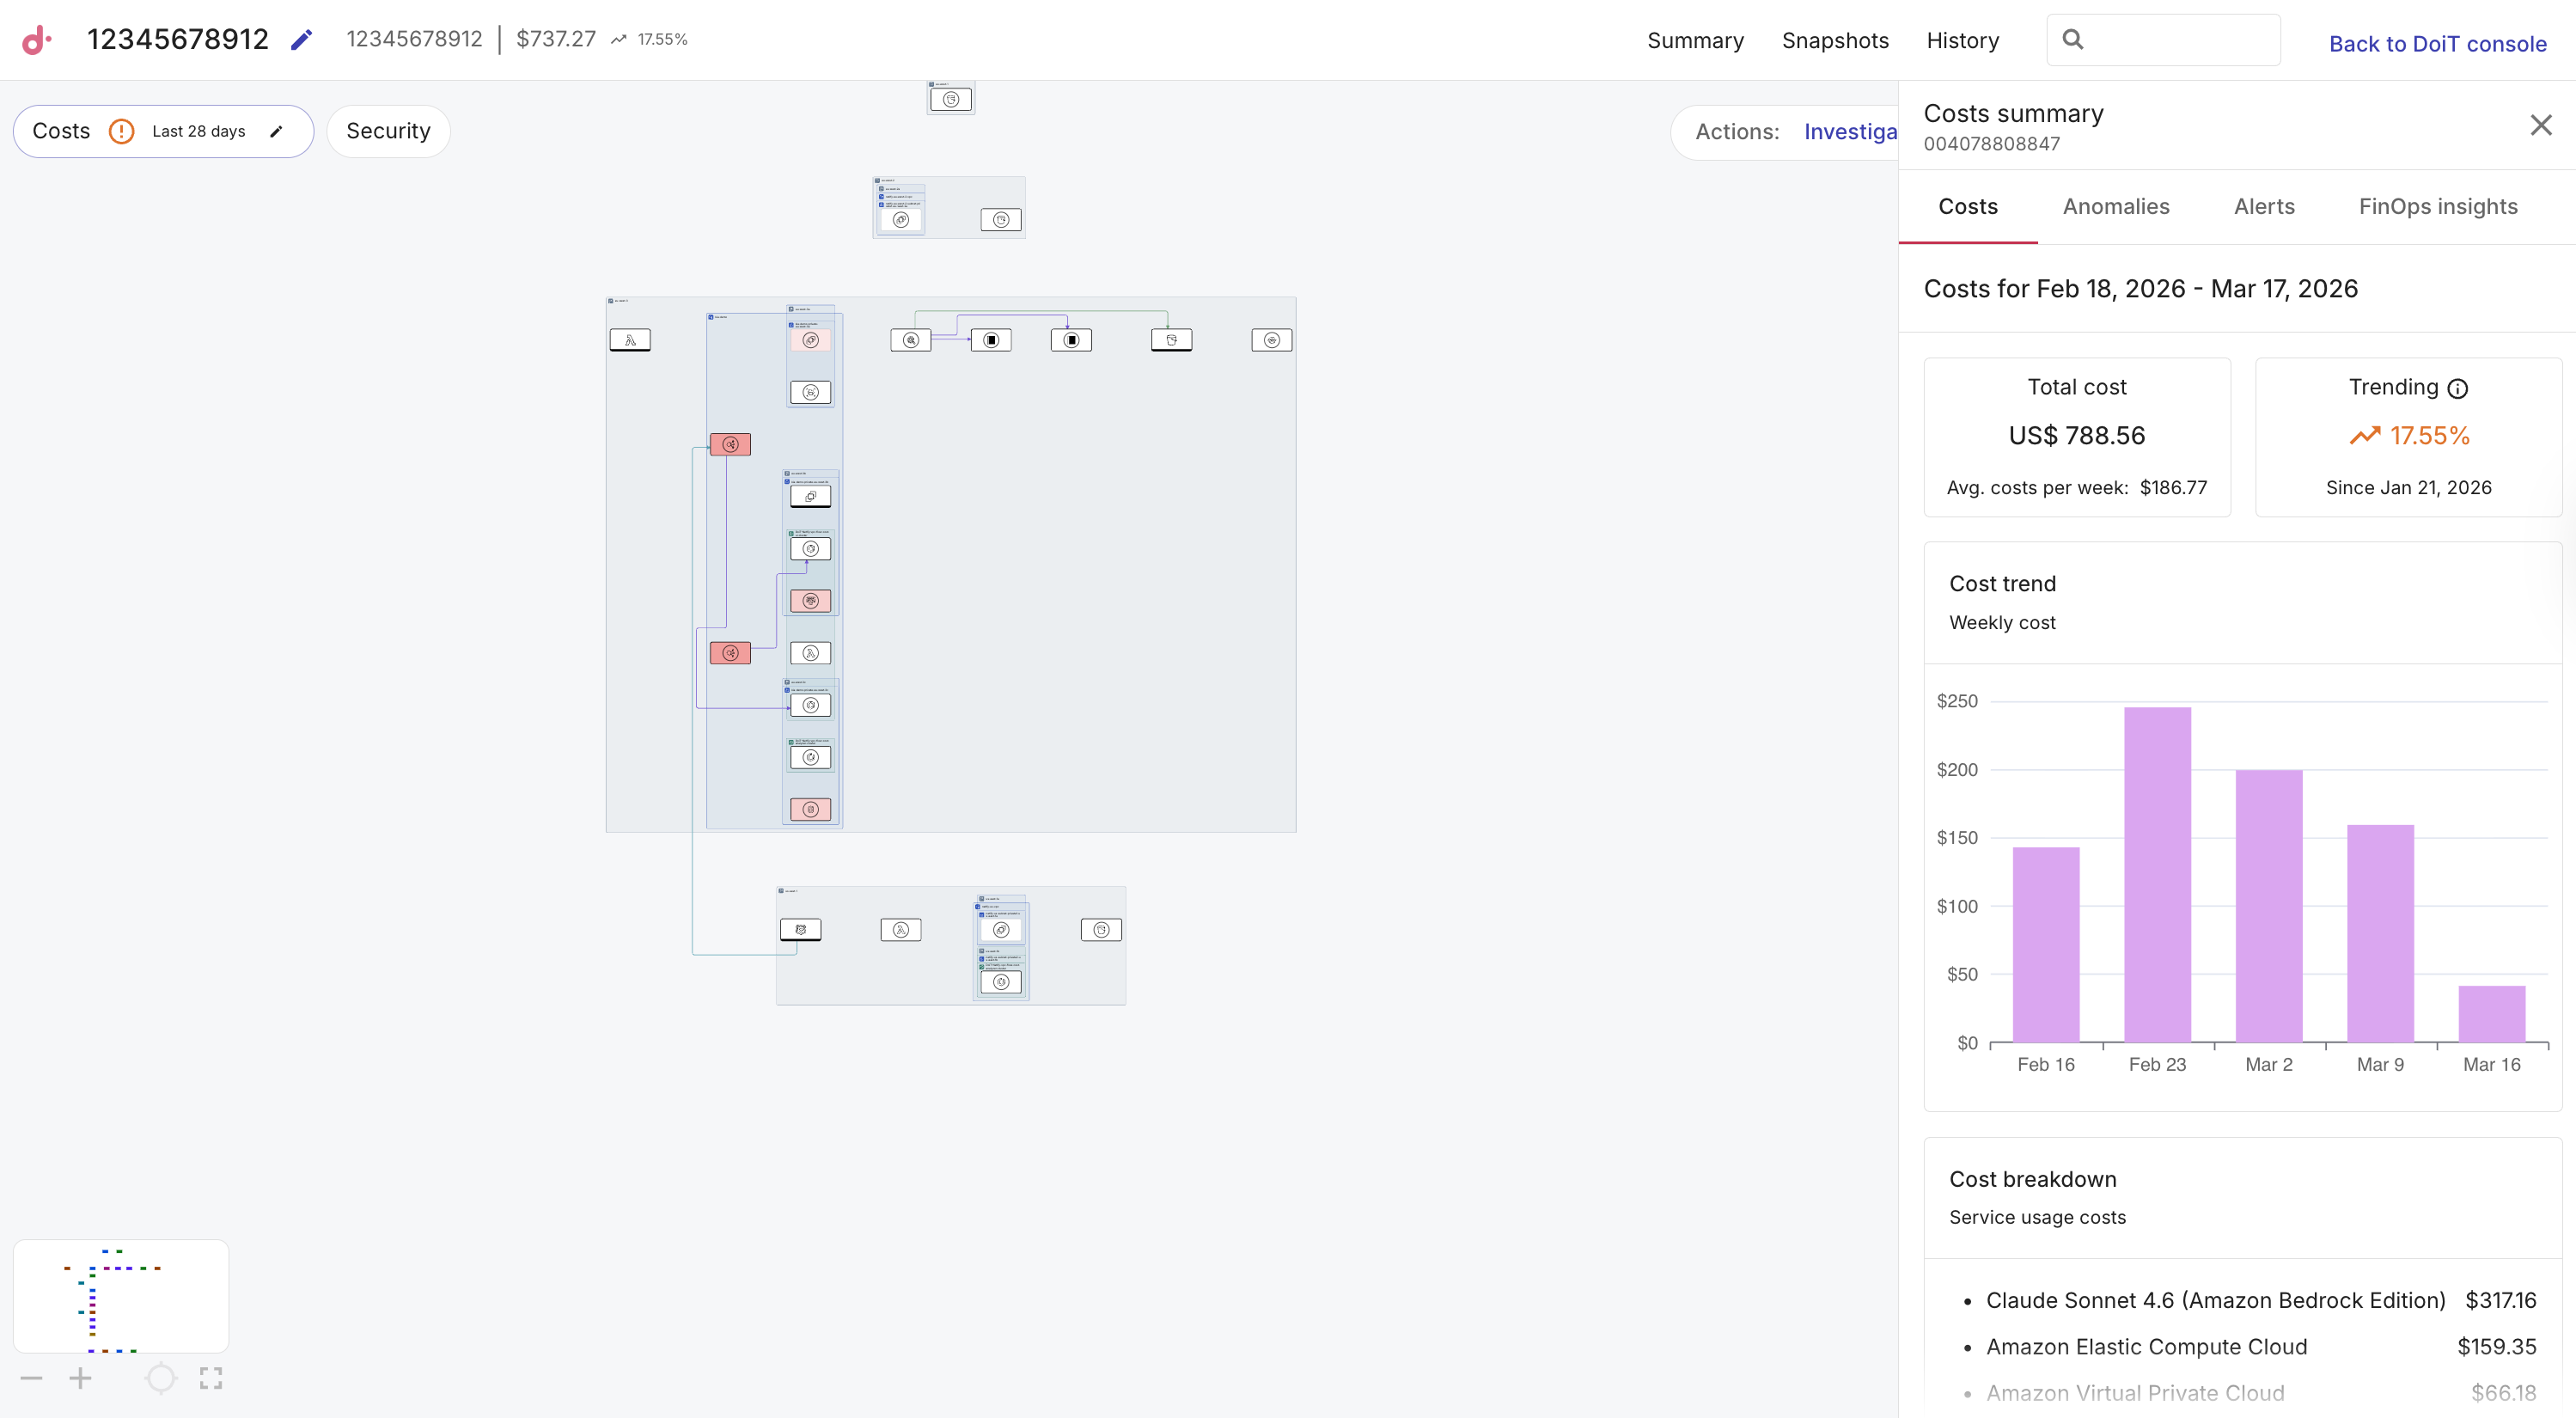Switch to the FinOps insights tab
Screen dimensions: 2576x1418
[x=2439, y=207]
